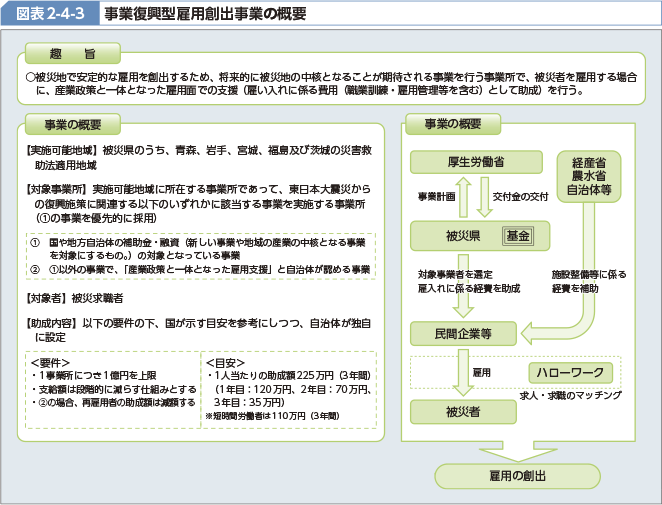Click the 民間企業等 box

[x=463, y=332]
